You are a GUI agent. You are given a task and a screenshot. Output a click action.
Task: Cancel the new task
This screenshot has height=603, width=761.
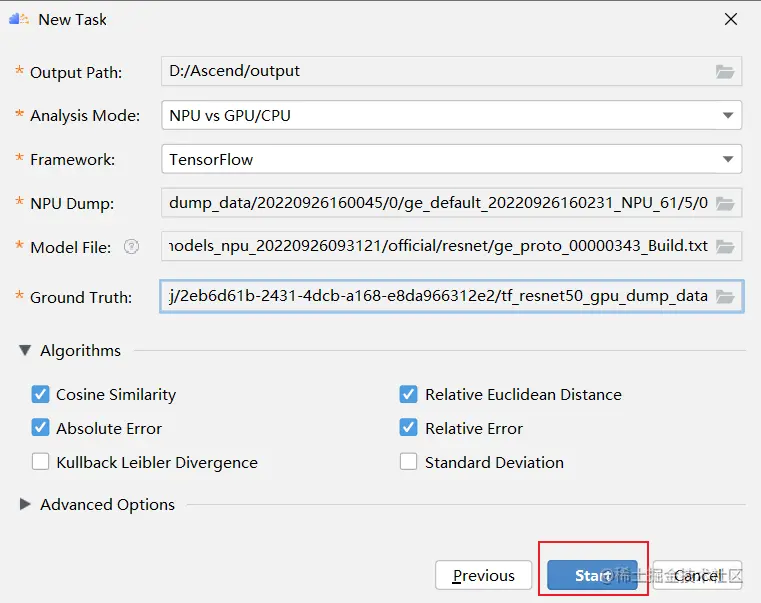tap(697, 575)
